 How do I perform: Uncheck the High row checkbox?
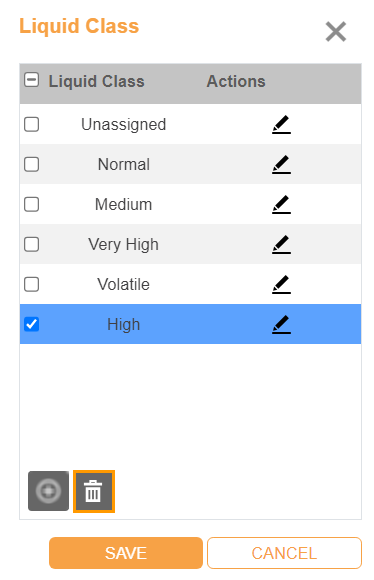(31, 324)
